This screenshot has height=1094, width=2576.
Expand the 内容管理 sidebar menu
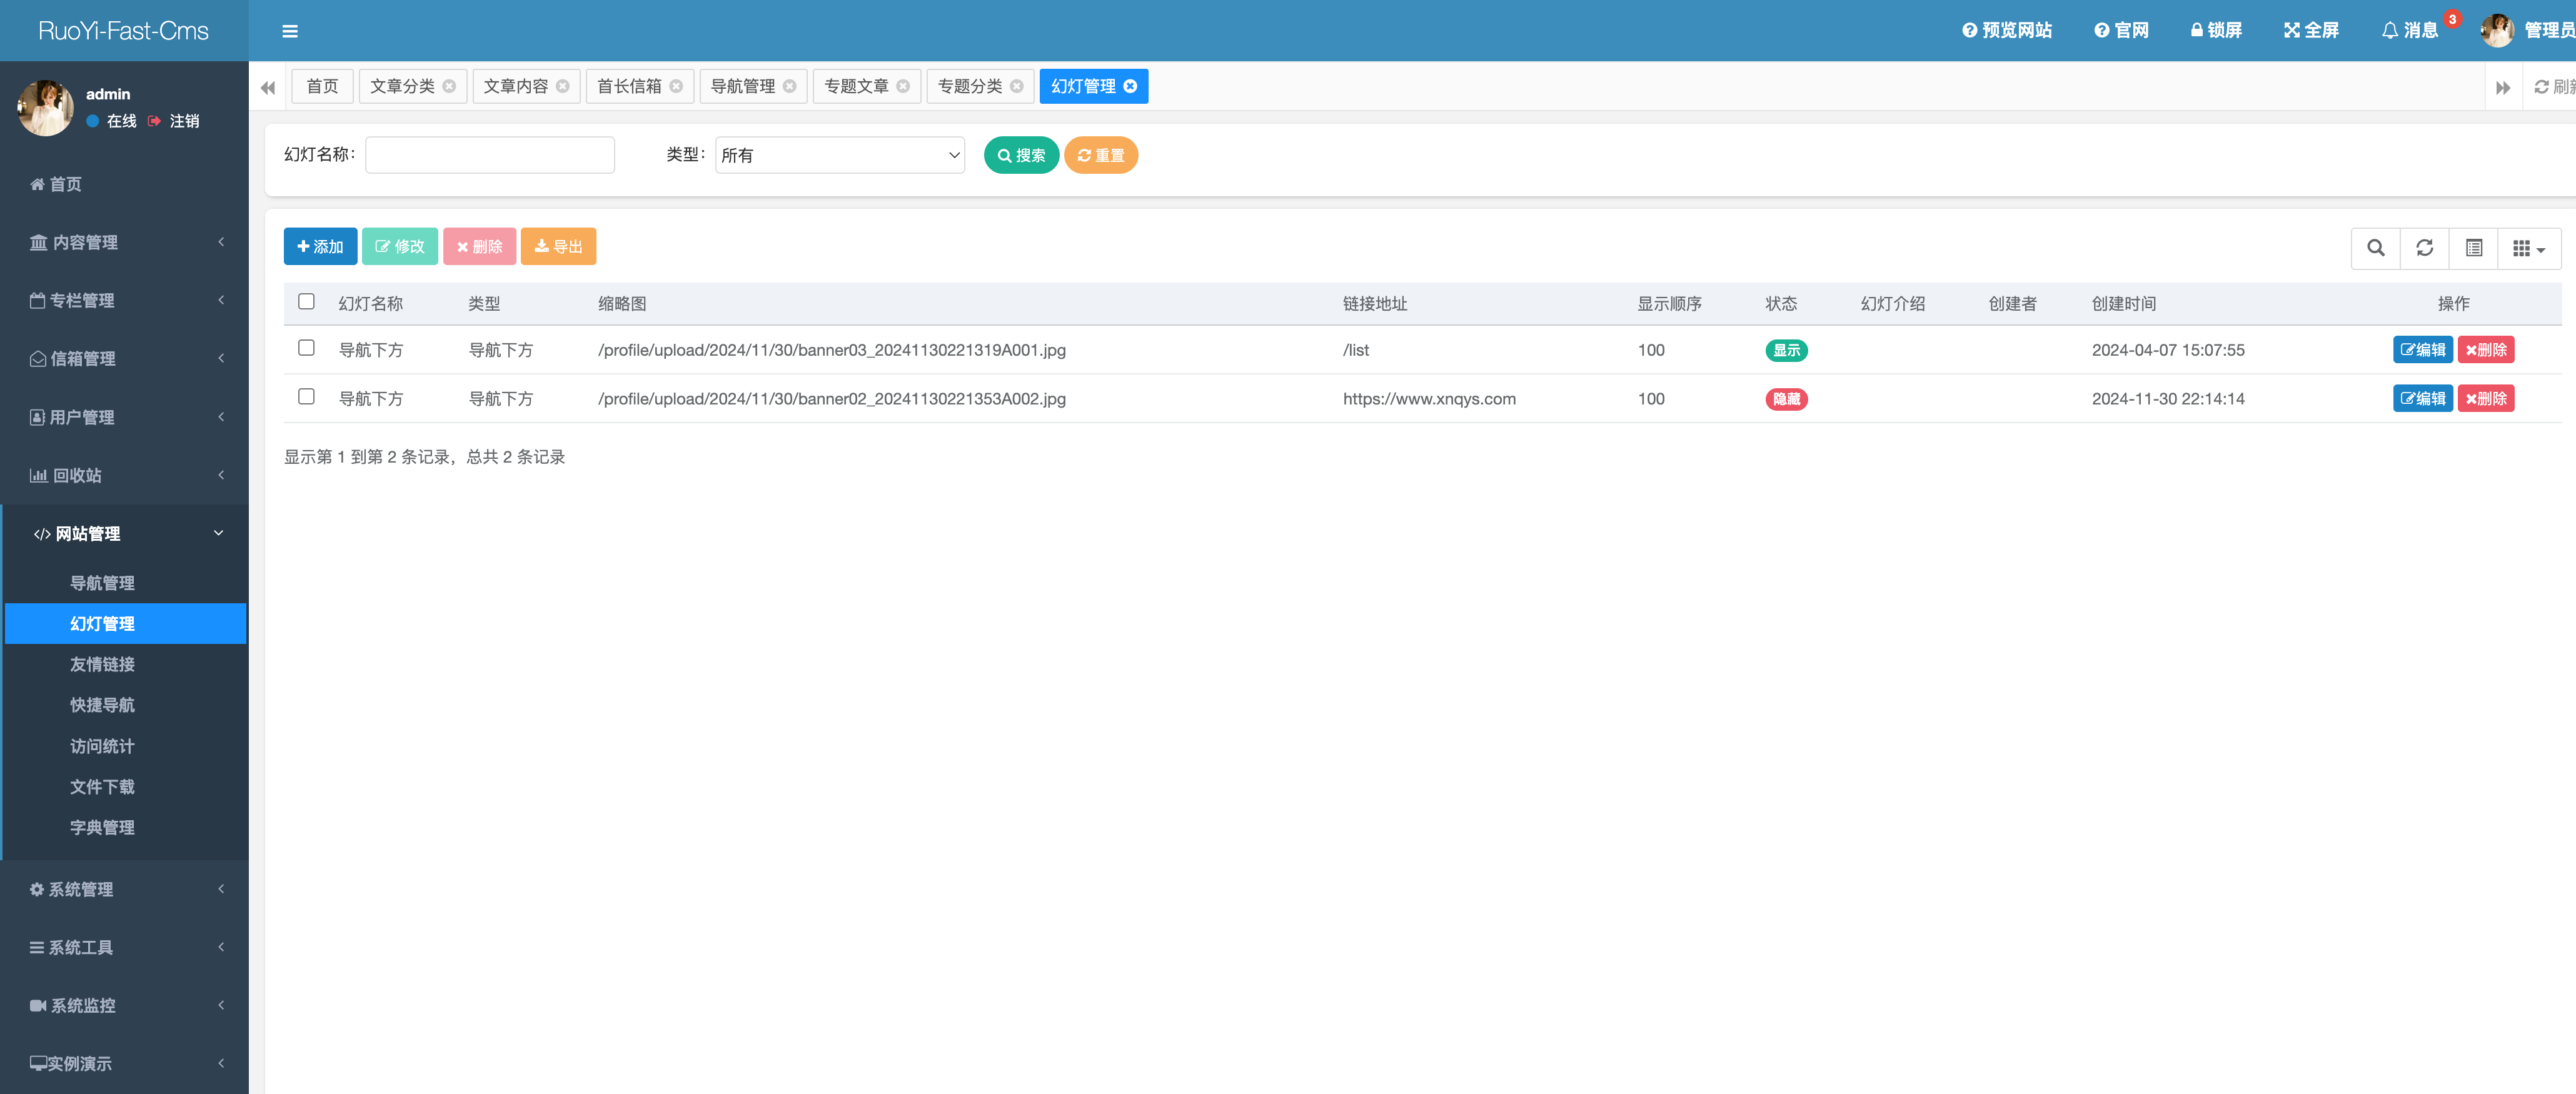[124, 242]
